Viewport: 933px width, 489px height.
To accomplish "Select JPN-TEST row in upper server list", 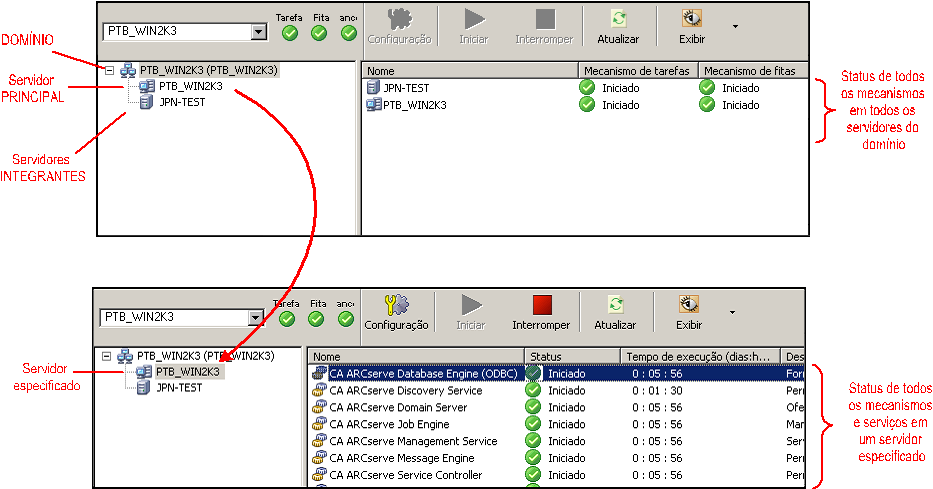I will pyautogui.click(x=585, y=88).
